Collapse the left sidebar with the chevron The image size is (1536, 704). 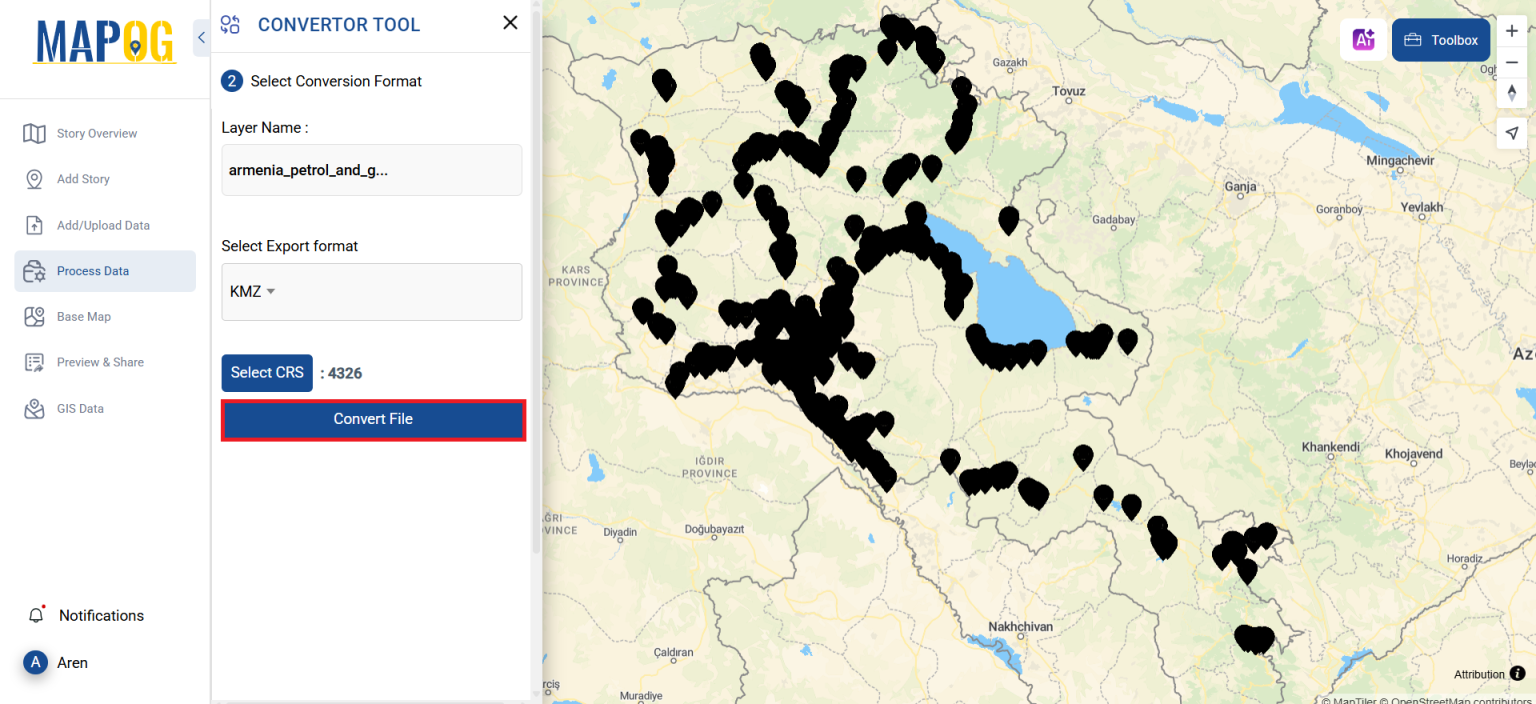click(x=200, y=37)
